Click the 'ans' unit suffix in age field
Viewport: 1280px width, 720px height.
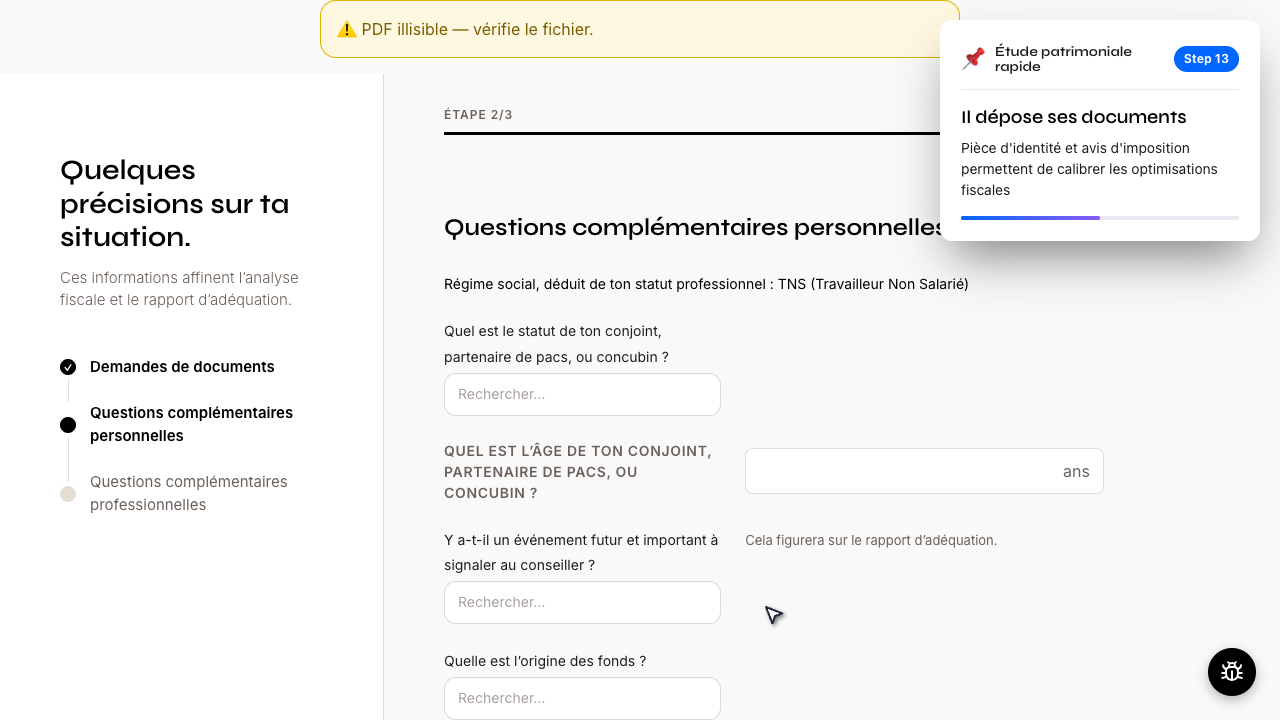tap(1076, 472)
